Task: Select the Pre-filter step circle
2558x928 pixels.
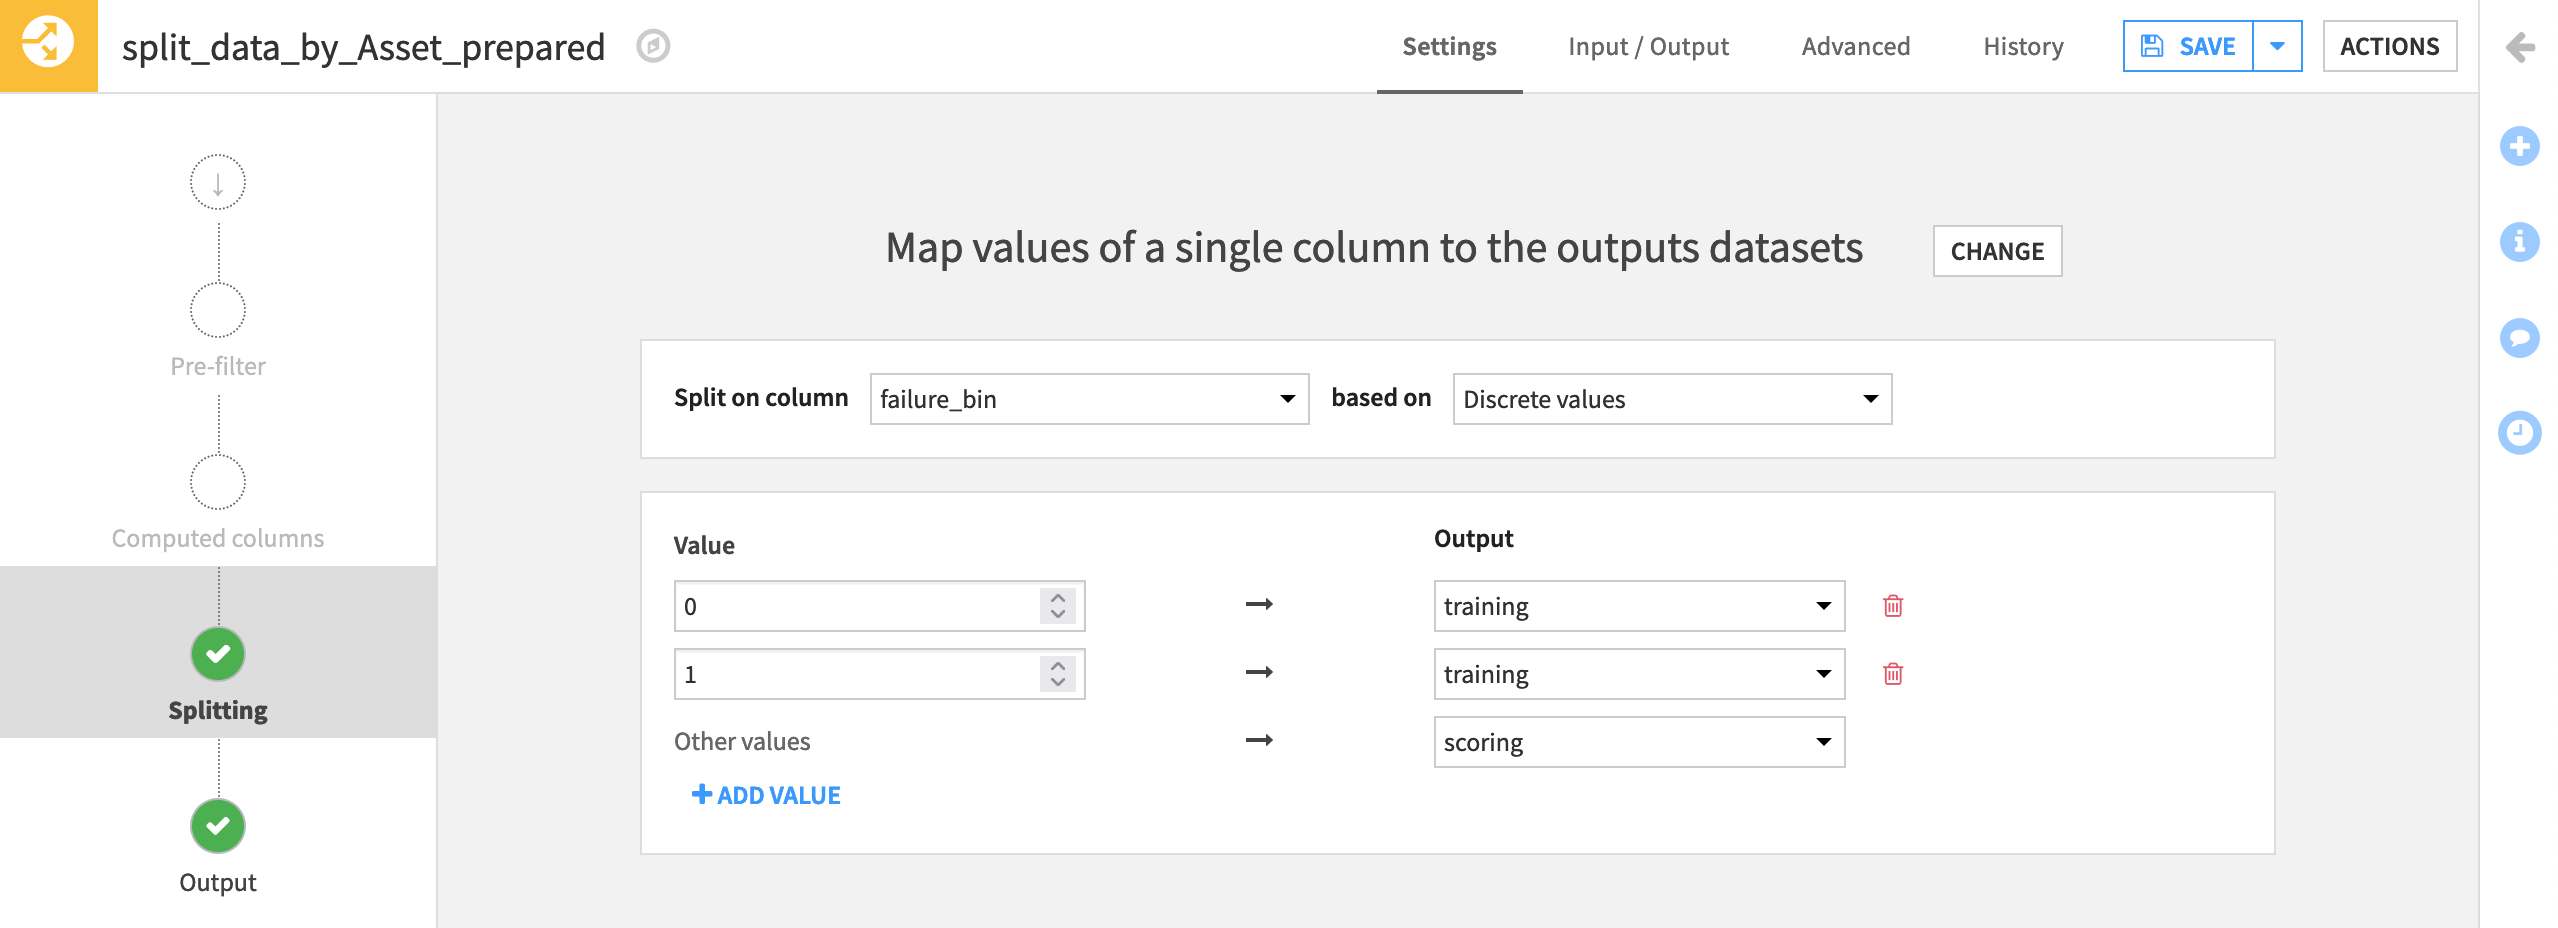Action: pos(217,310)
